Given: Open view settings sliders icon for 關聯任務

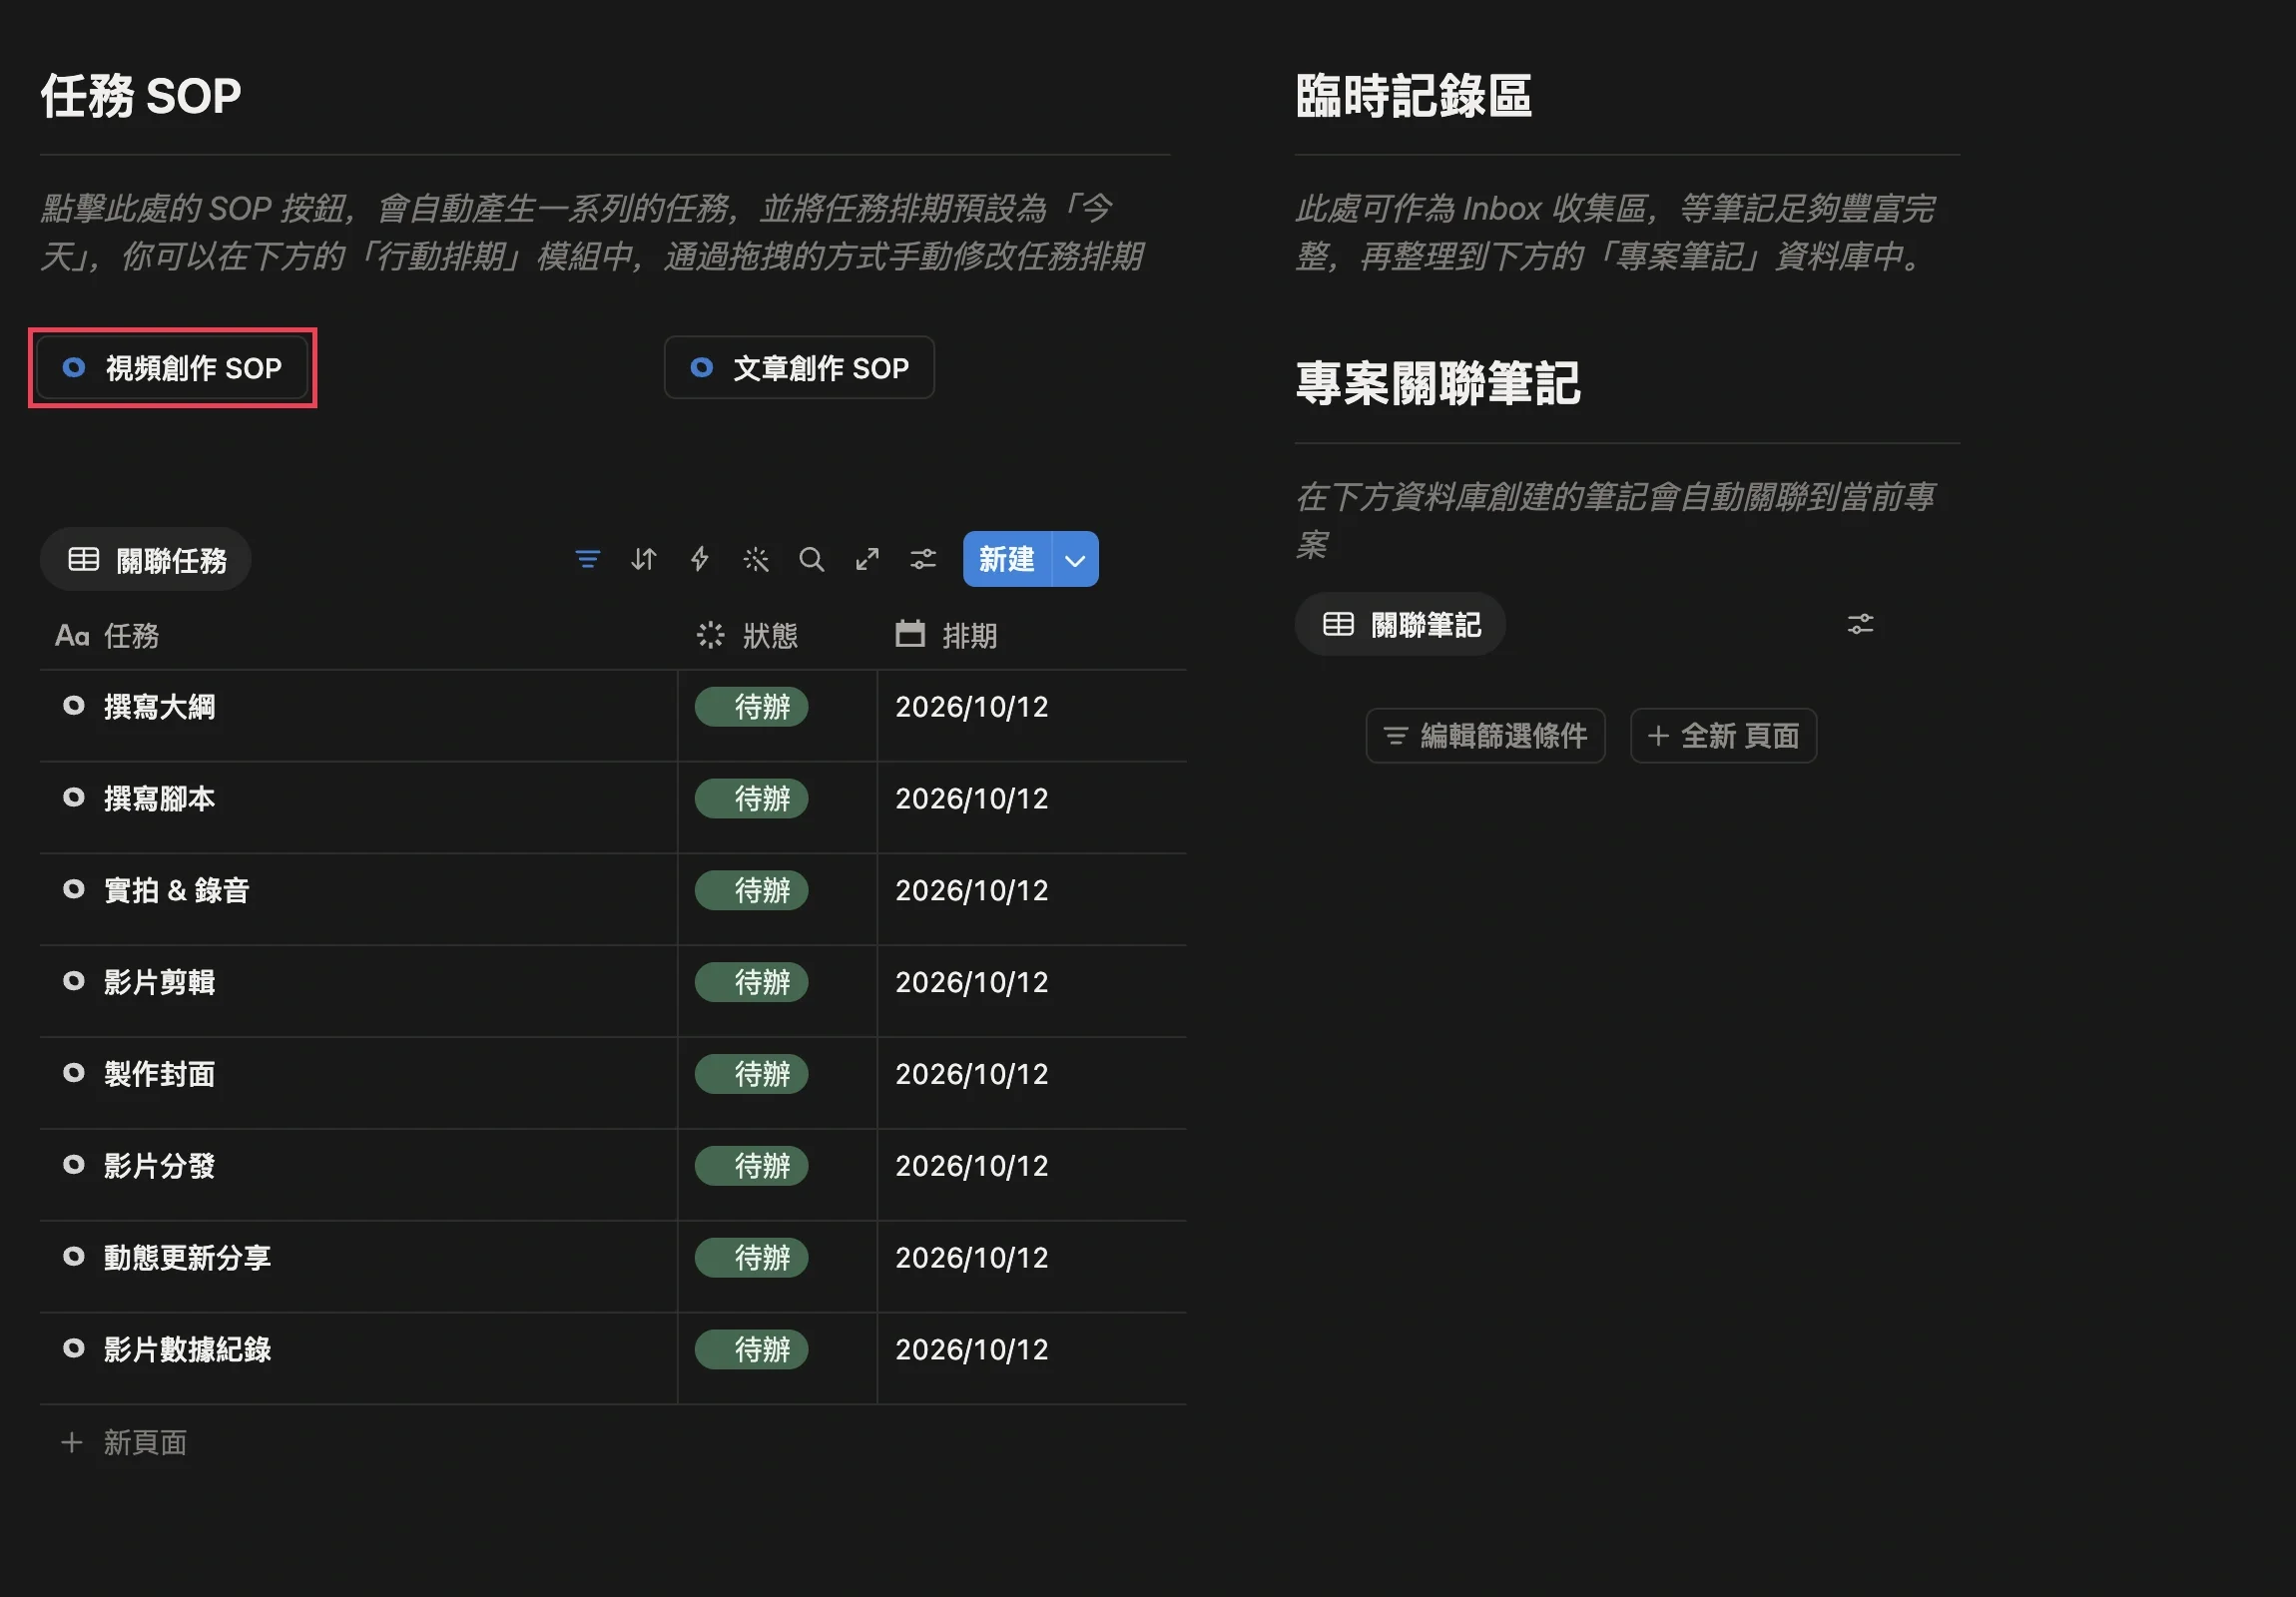Looking at the screenshot, I should point(923,559).
